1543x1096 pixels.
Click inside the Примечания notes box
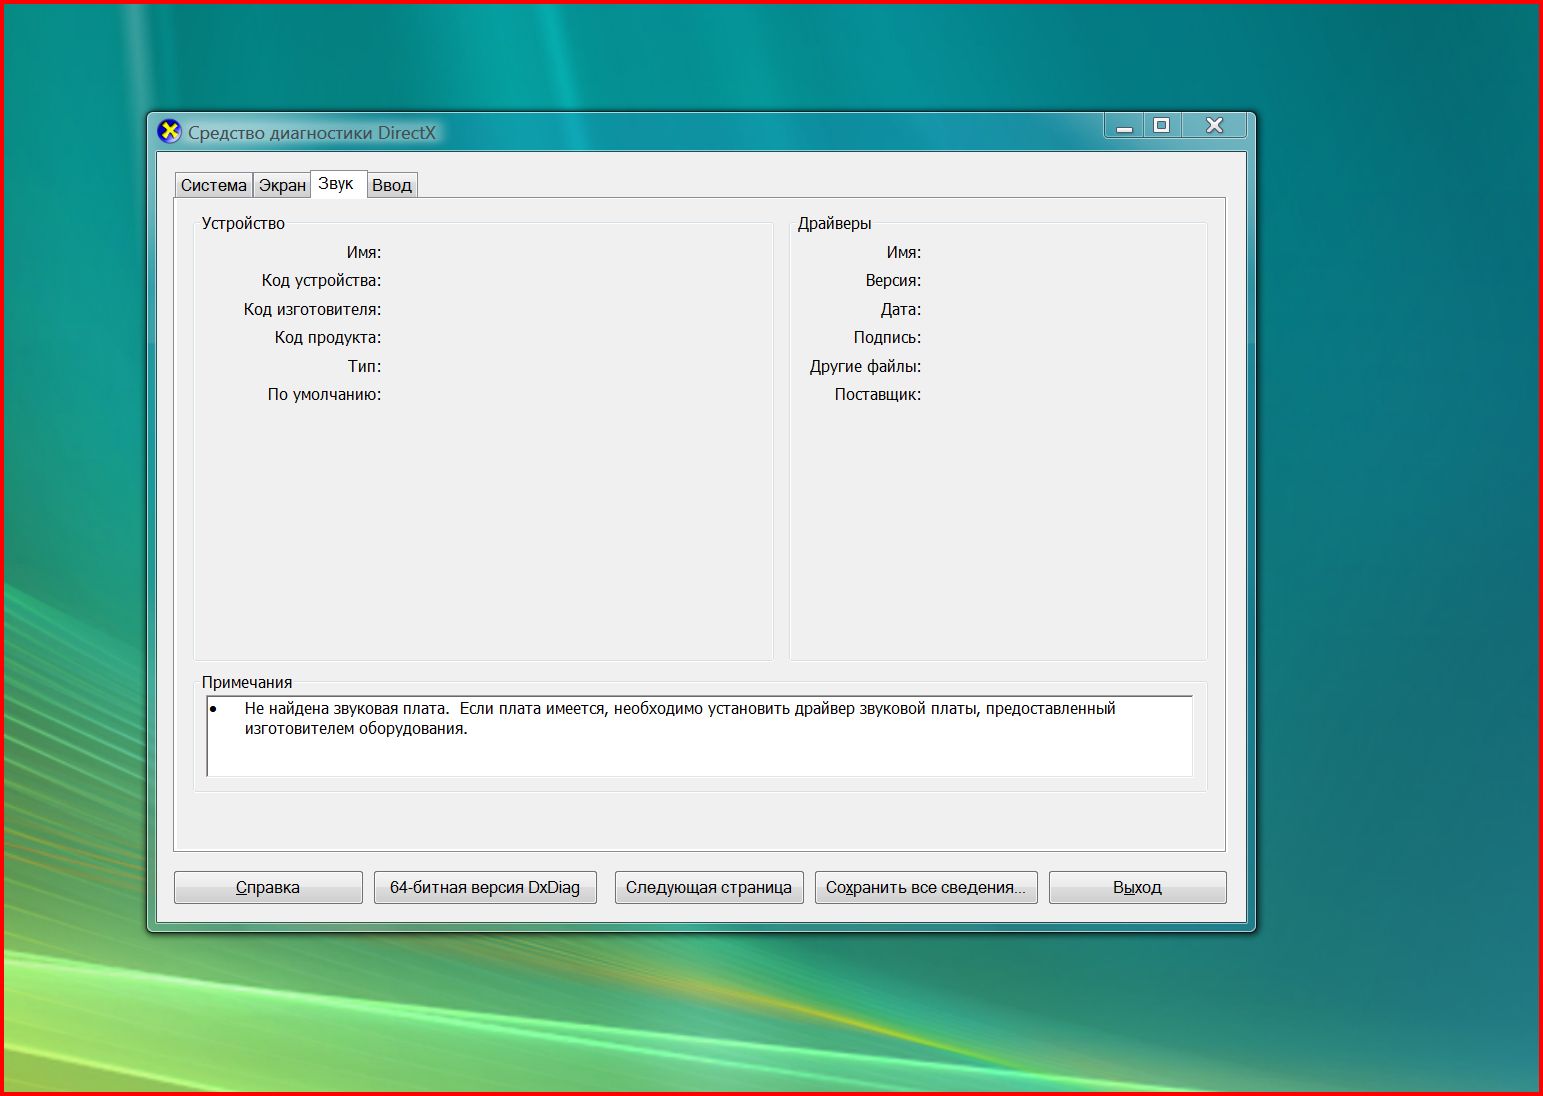tap(700, 756)
